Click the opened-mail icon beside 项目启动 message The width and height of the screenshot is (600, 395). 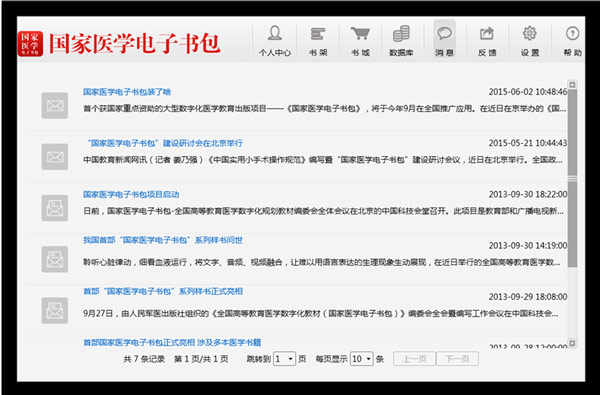55,208
